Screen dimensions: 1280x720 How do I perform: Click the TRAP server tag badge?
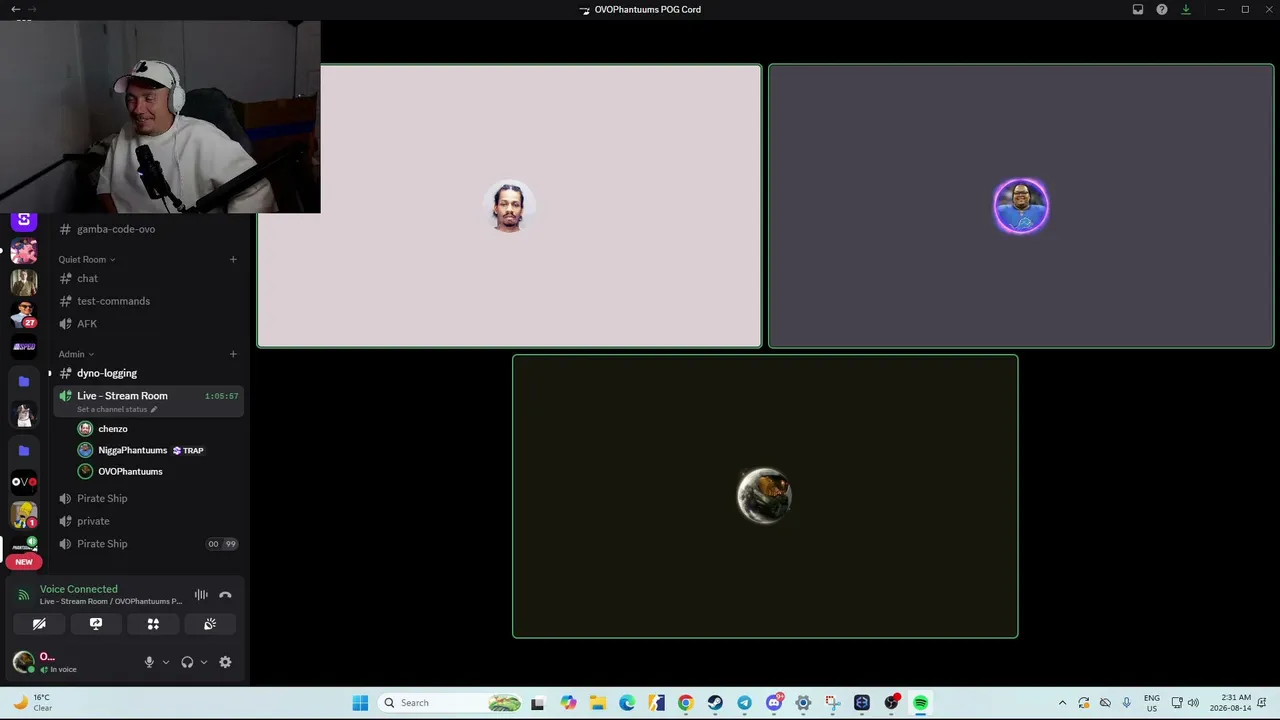coord(188,451)
